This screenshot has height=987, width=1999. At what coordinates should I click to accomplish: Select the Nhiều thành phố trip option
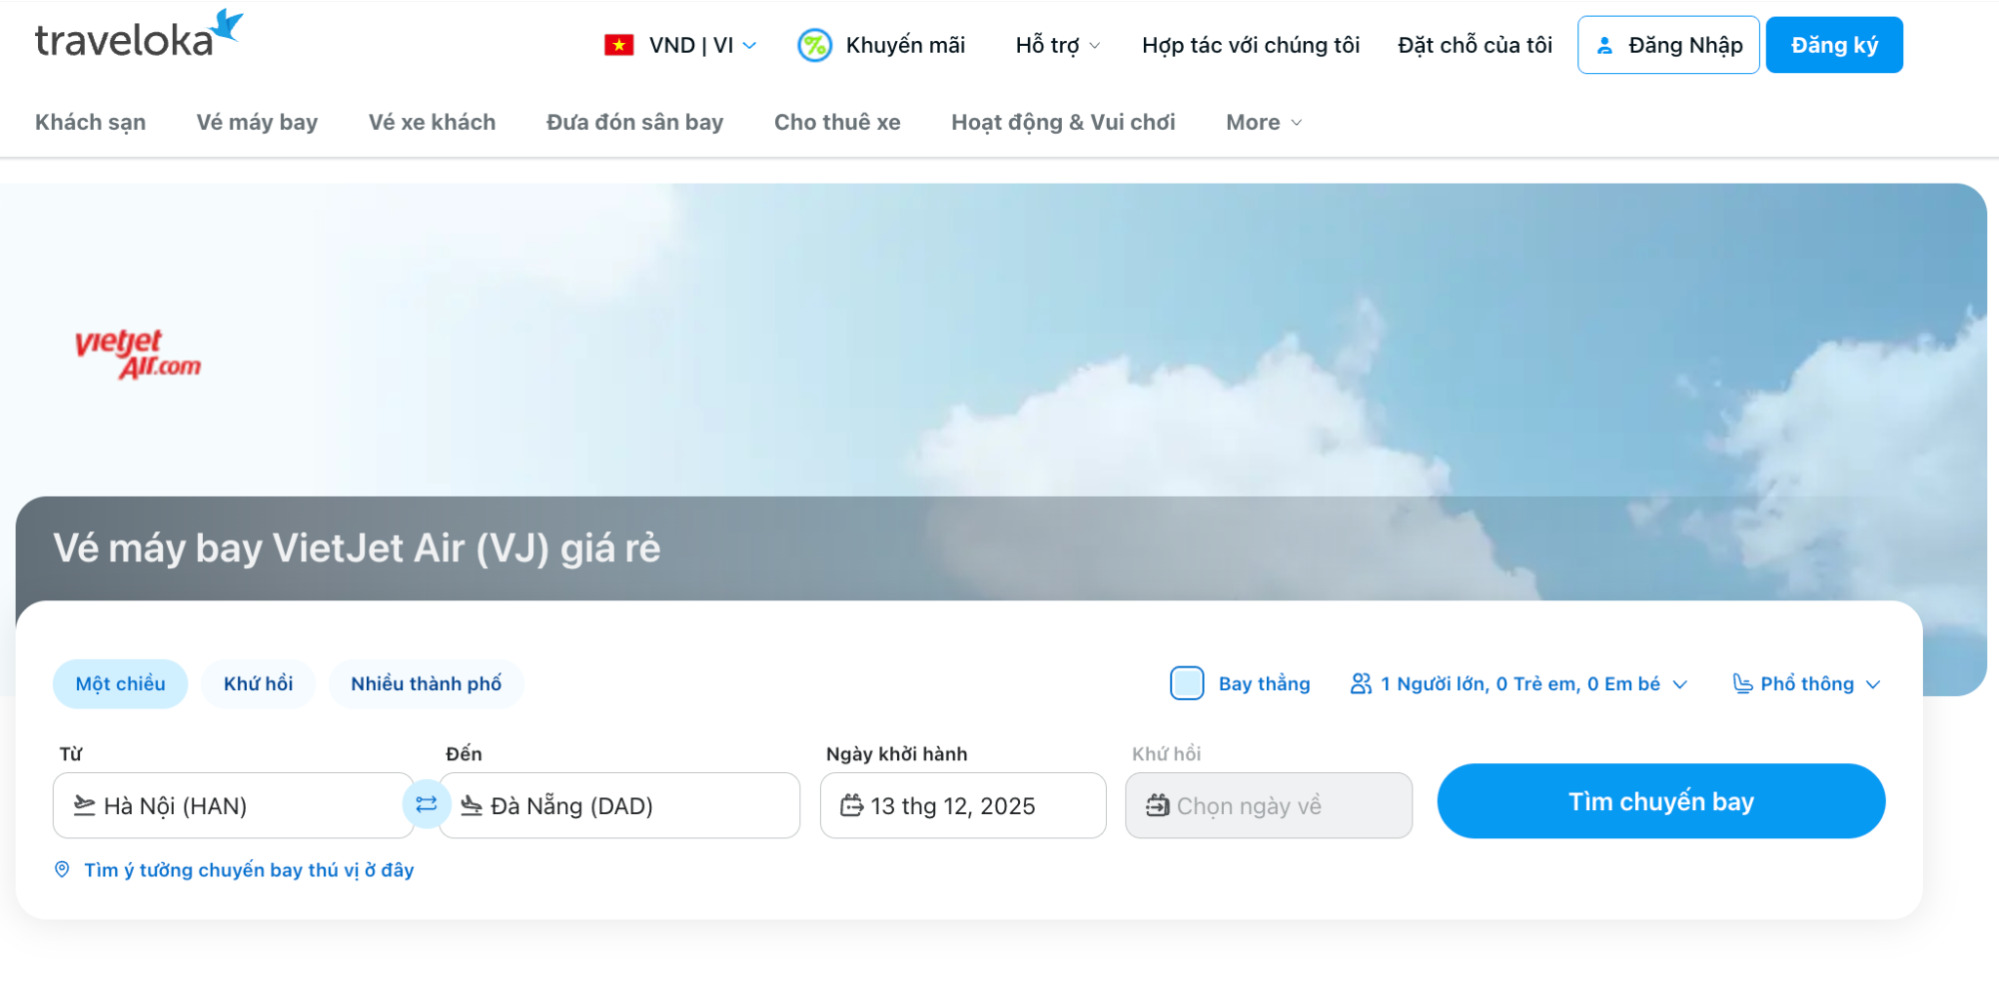(426, 684)
